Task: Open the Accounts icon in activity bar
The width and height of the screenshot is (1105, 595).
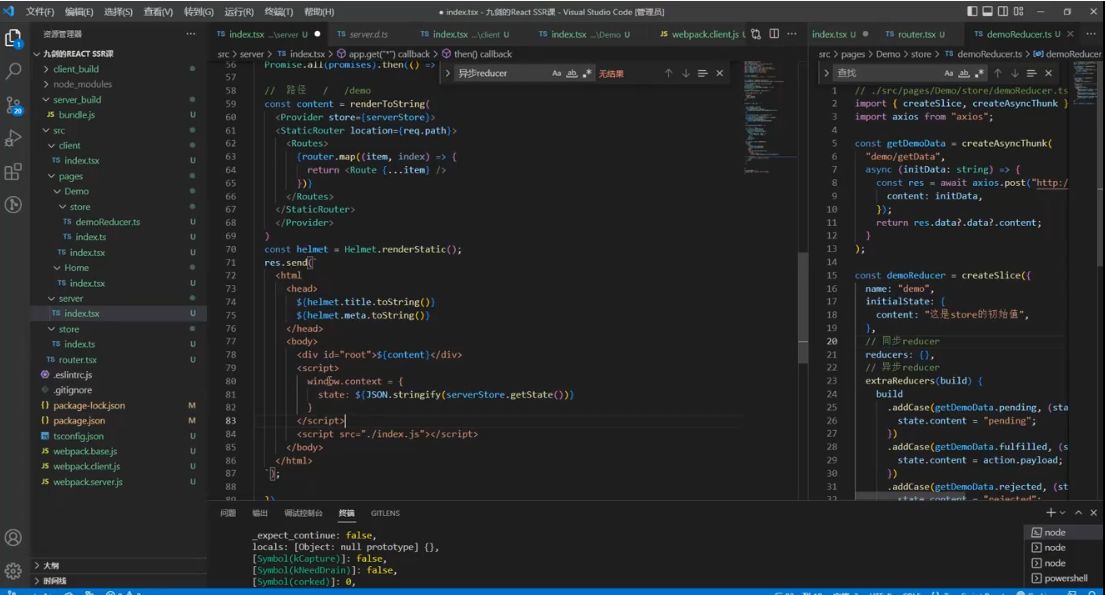Action: (14, 537)
